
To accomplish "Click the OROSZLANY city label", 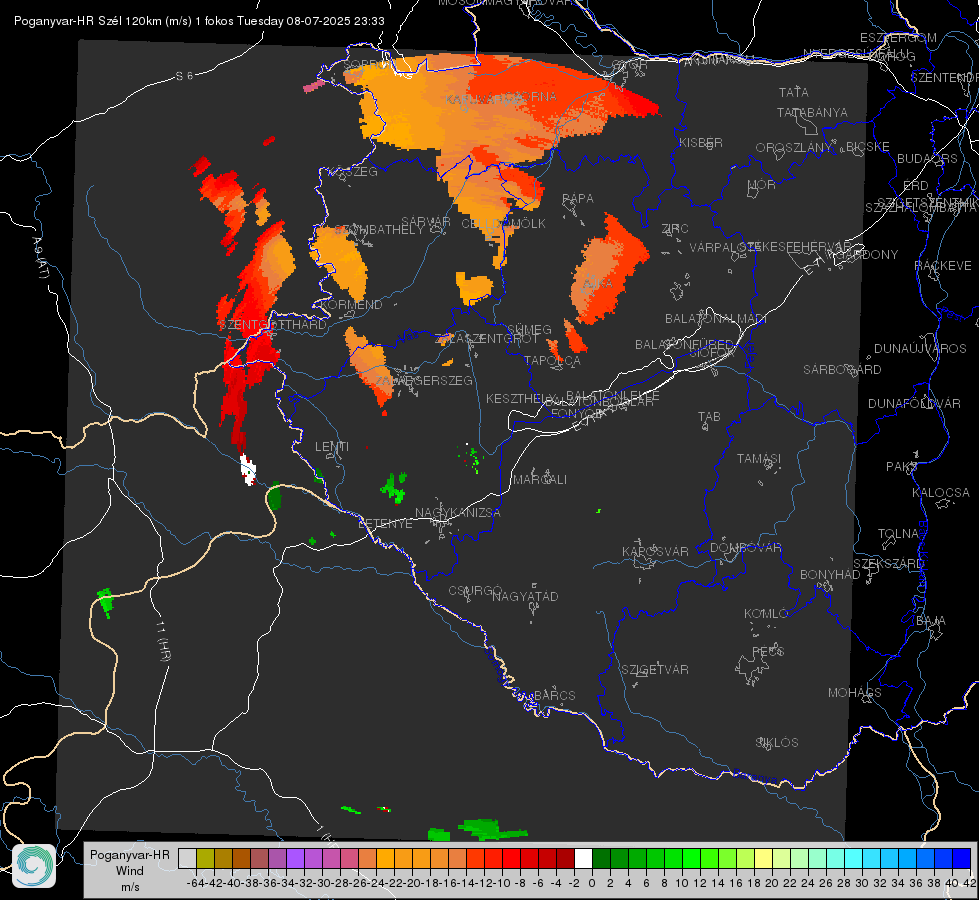I will 794,148.
